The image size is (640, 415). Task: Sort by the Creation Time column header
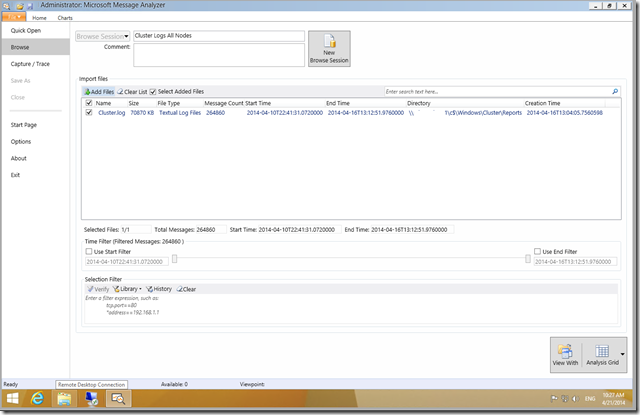[542, 103]
